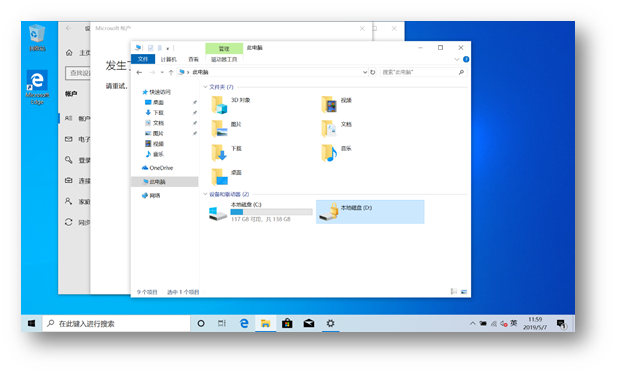Screen dimensions: 617x374
Task: Open Settings gear icon on the taskbar
Action: (x=331, y=324)
